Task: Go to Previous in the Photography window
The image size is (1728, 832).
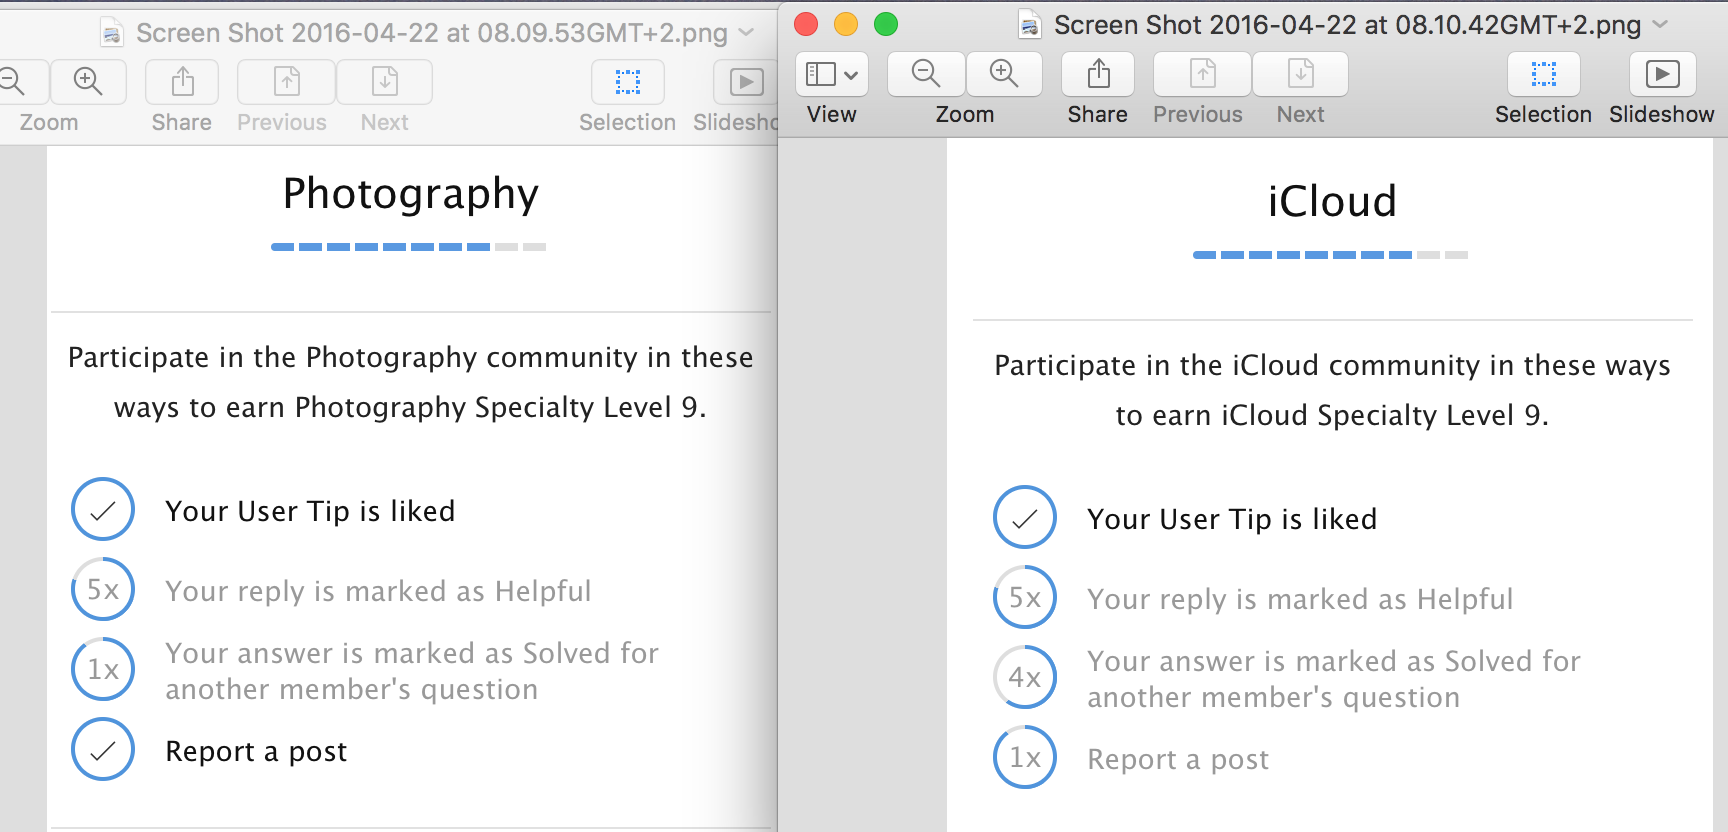Action: tap(286, 82)
